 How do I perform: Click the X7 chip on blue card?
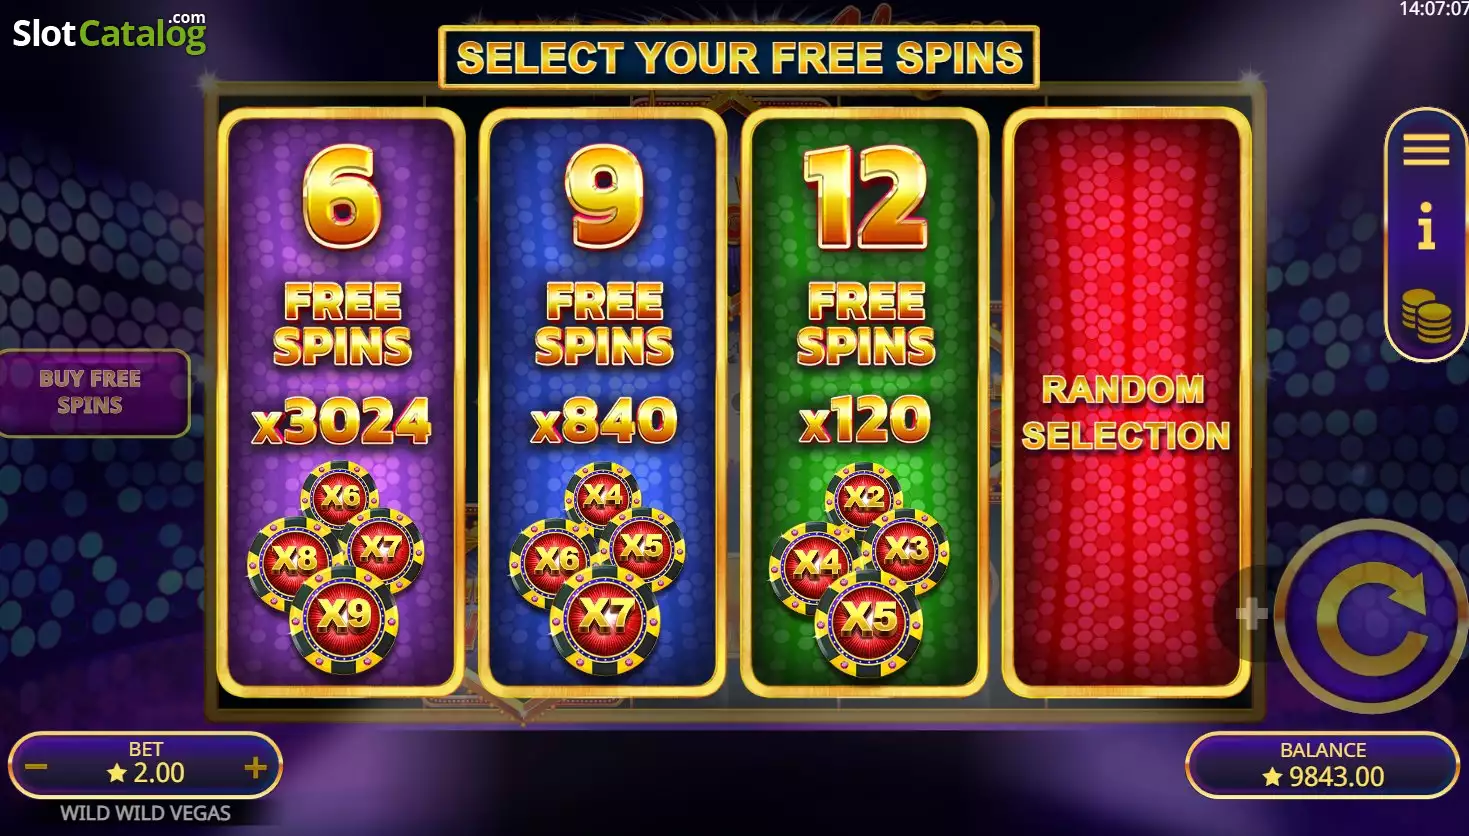point(606,617)
